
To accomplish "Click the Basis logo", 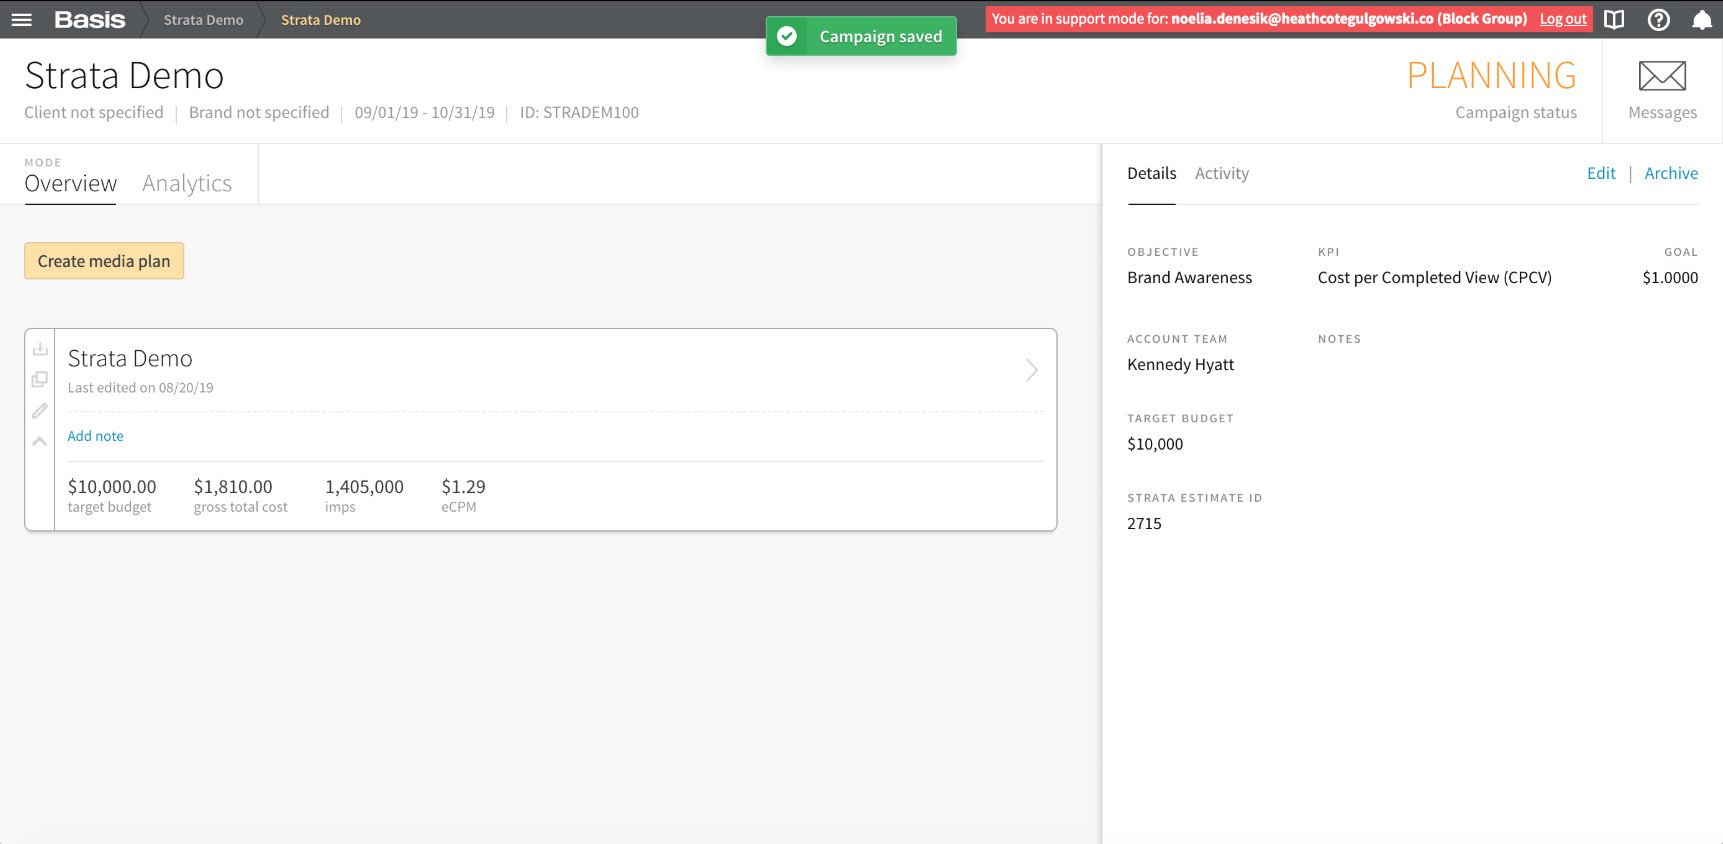I will (90, 20).
